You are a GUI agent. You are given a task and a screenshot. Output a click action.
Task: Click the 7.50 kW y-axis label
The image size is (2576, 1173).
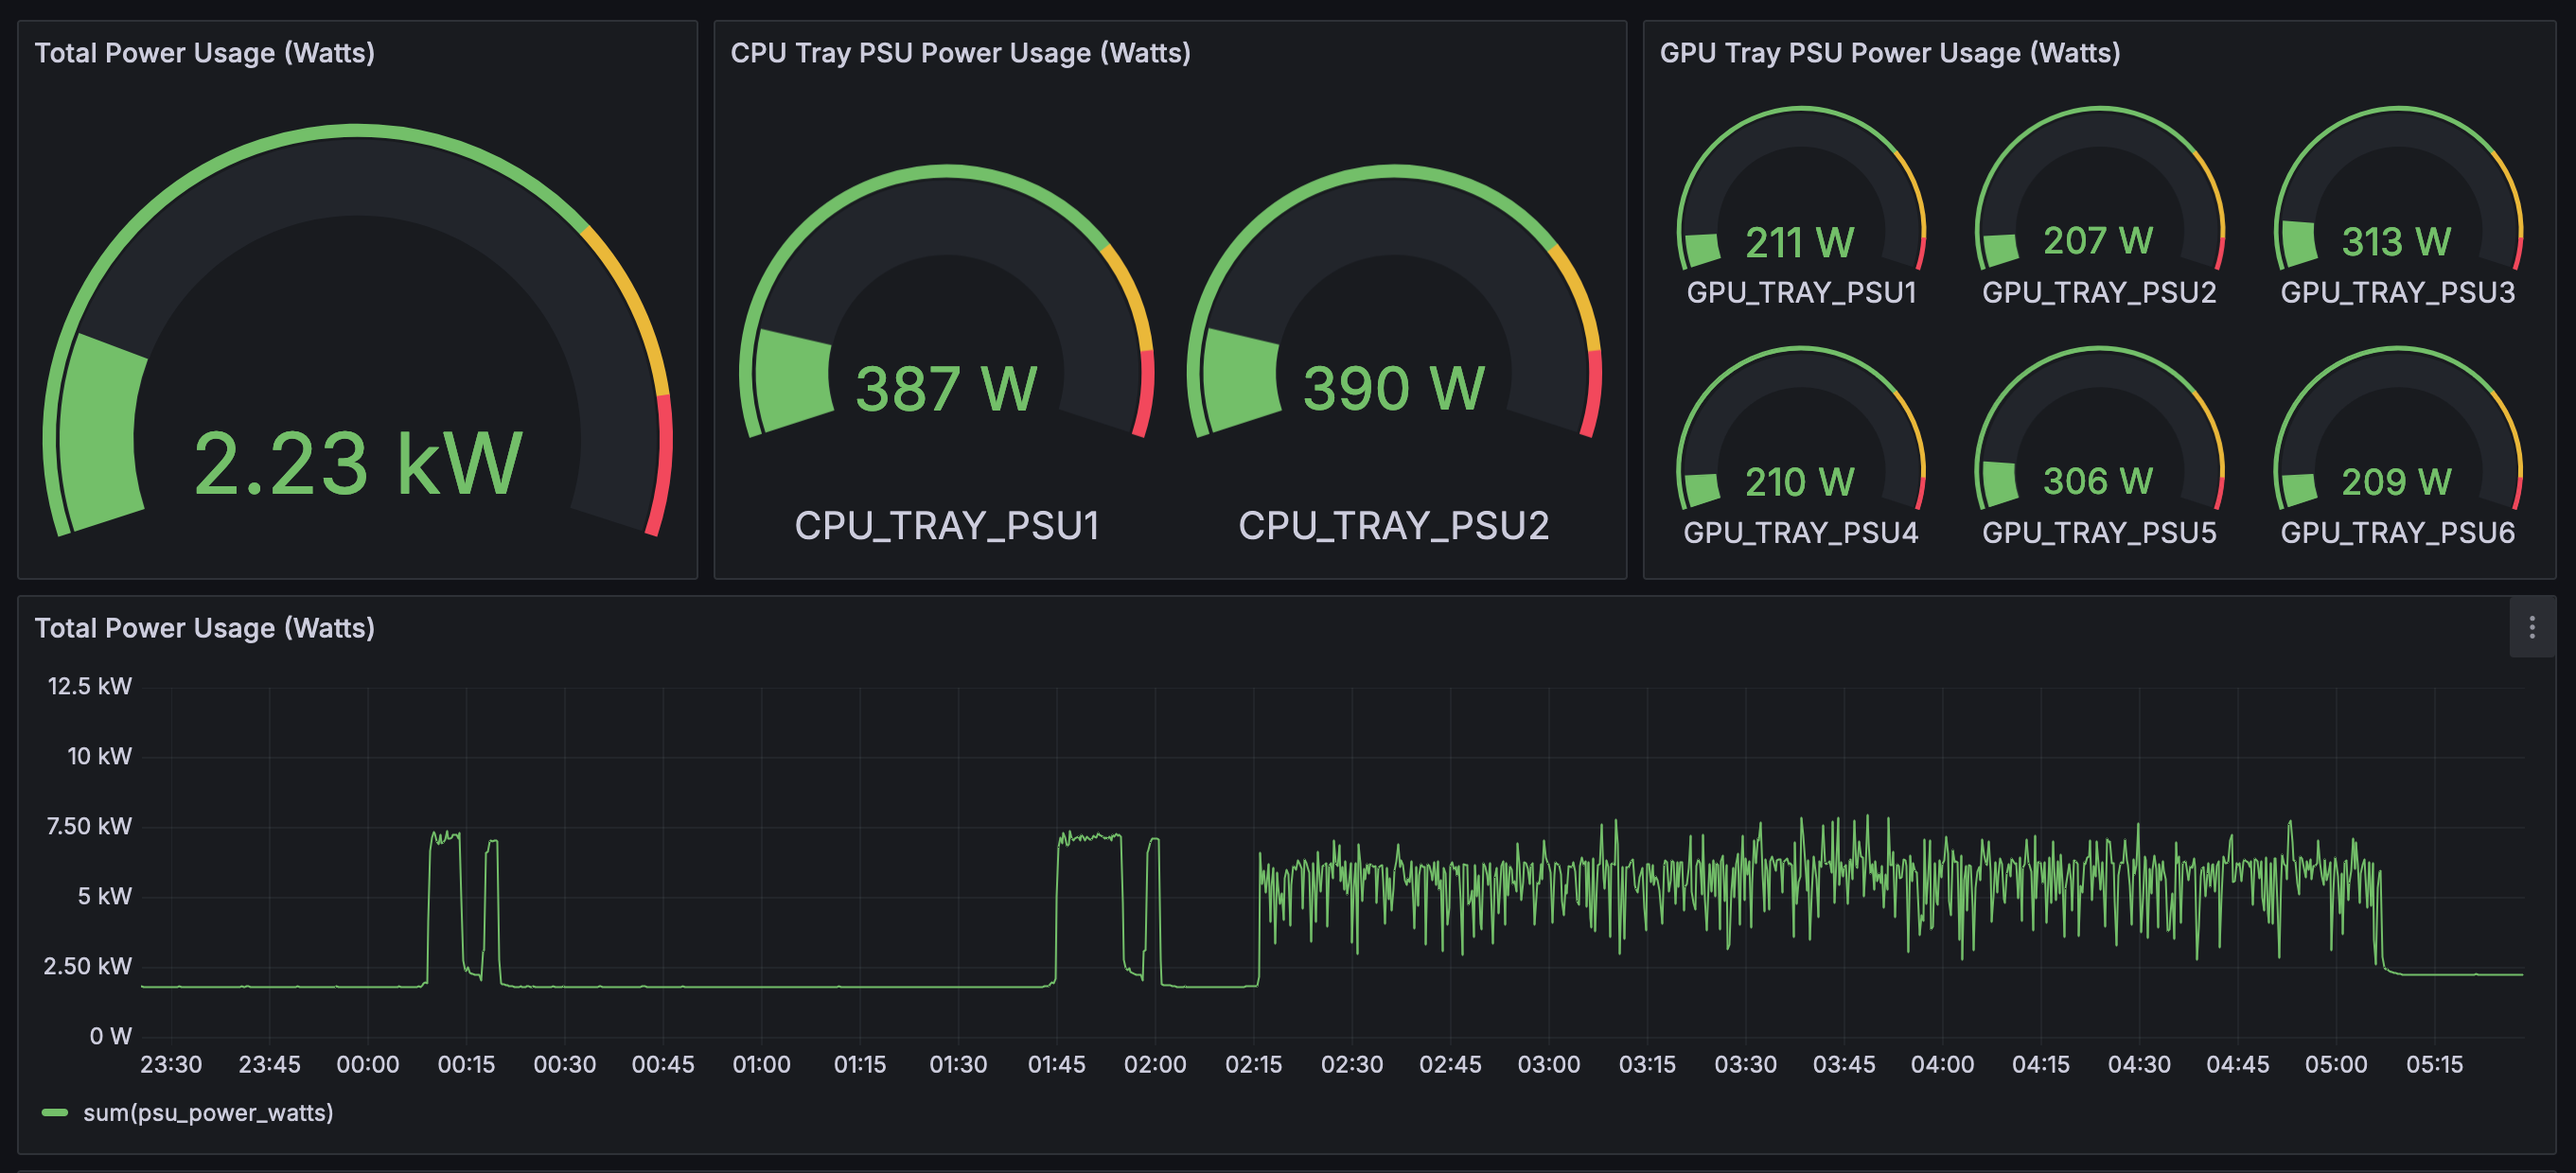click(89, 826)
